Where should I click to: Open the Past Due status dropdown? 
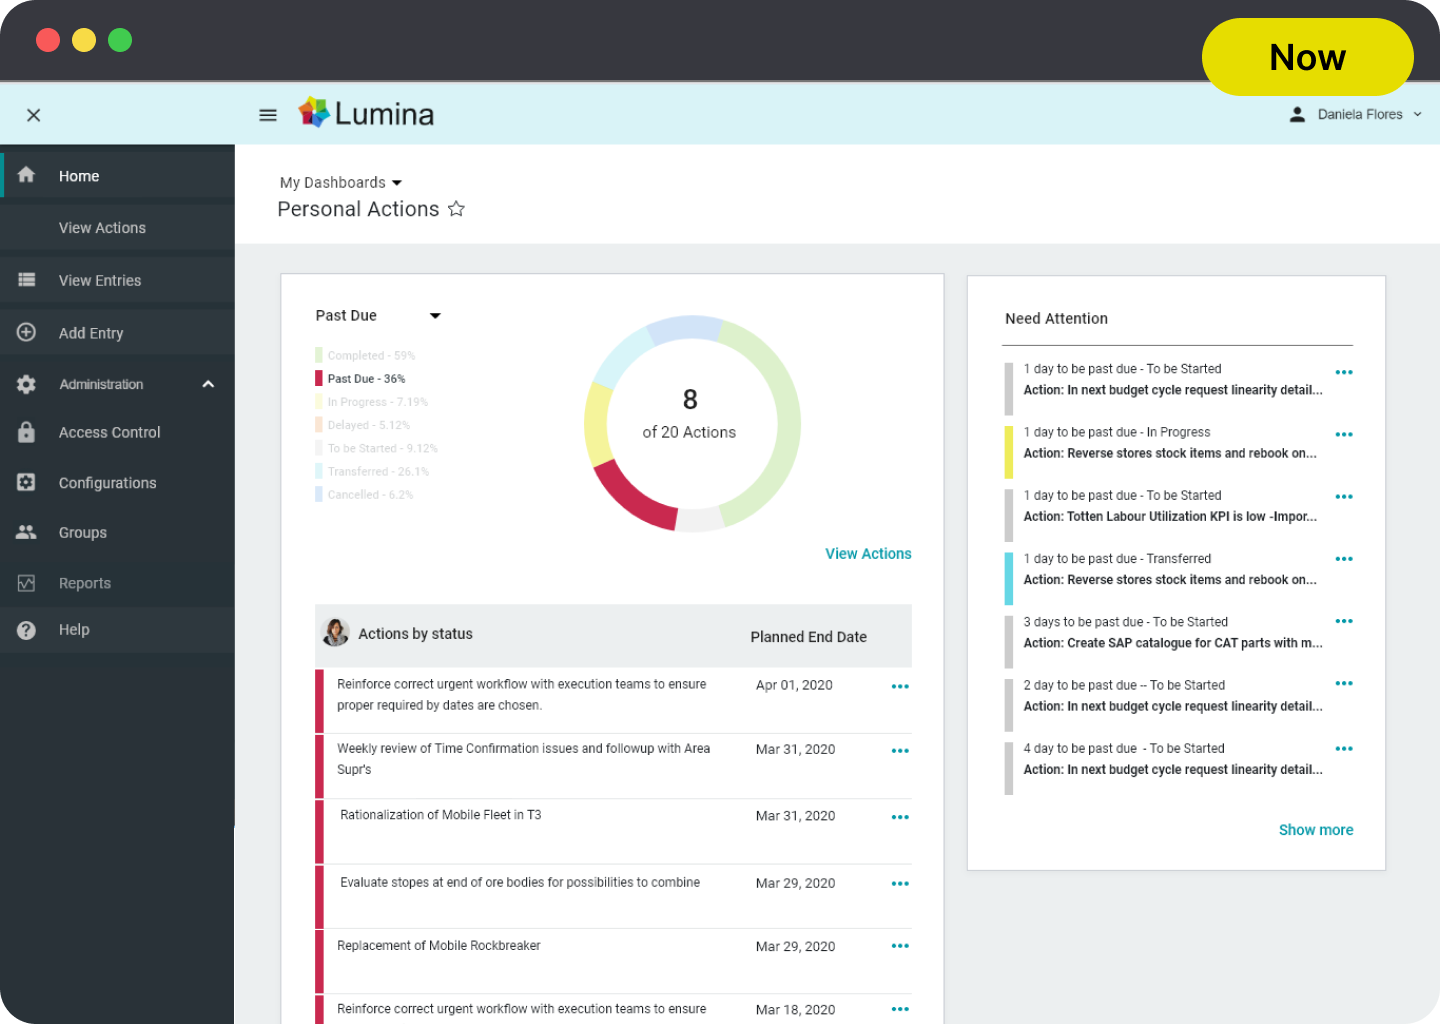click(x=378, y=315)
